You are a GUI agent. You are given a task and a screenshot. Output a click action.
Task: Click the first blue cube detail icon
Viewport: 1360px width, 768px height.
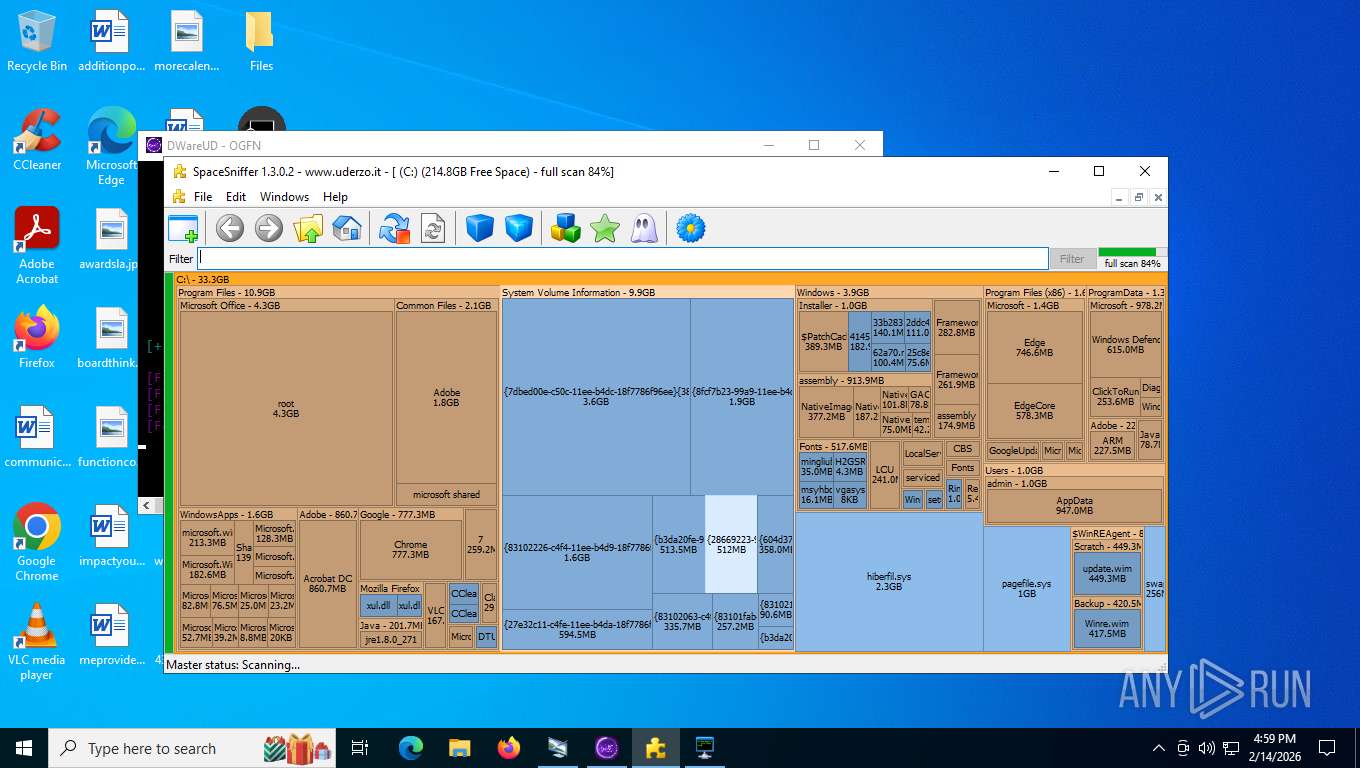click(x=480, y=229)
